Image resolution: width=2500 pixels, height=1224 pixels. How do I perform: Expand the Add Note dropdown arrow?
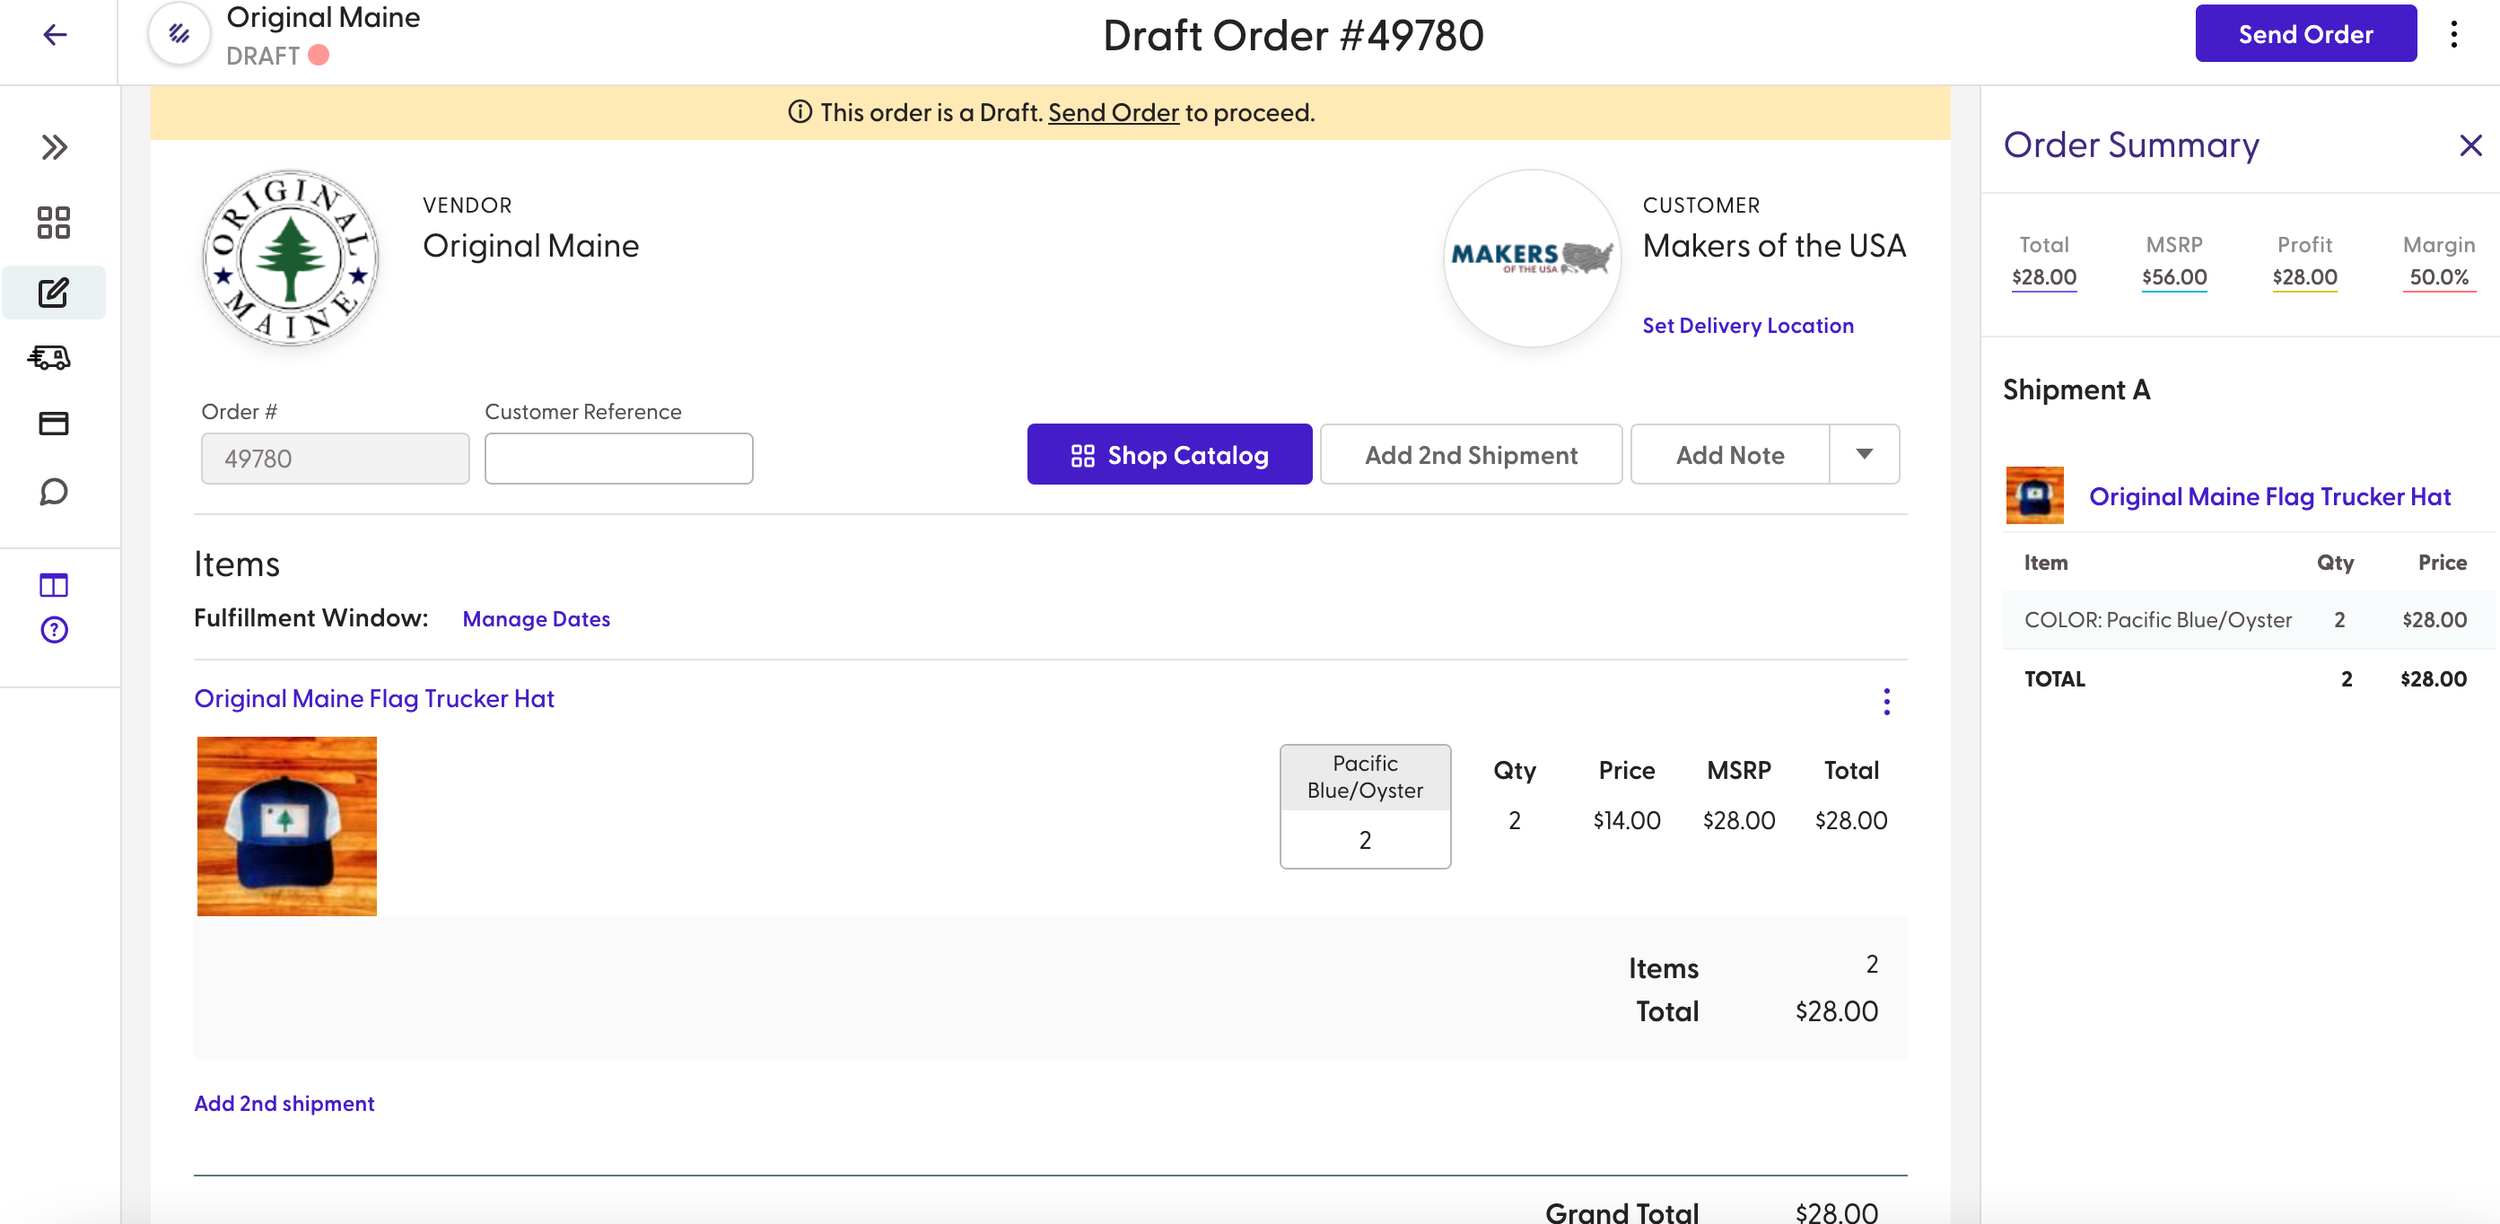1864,454
